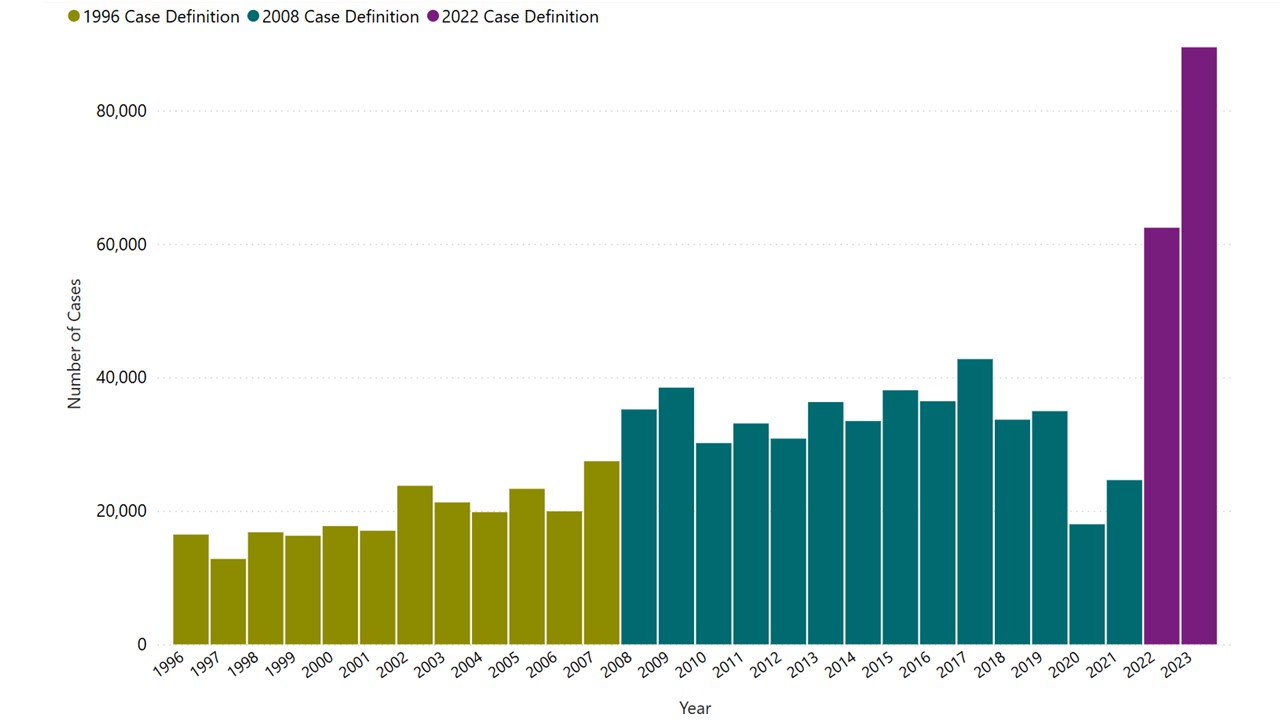Toggle the 2022 Case Definition legend label
The image size is (1280, 720).
(x=520, y=17)
